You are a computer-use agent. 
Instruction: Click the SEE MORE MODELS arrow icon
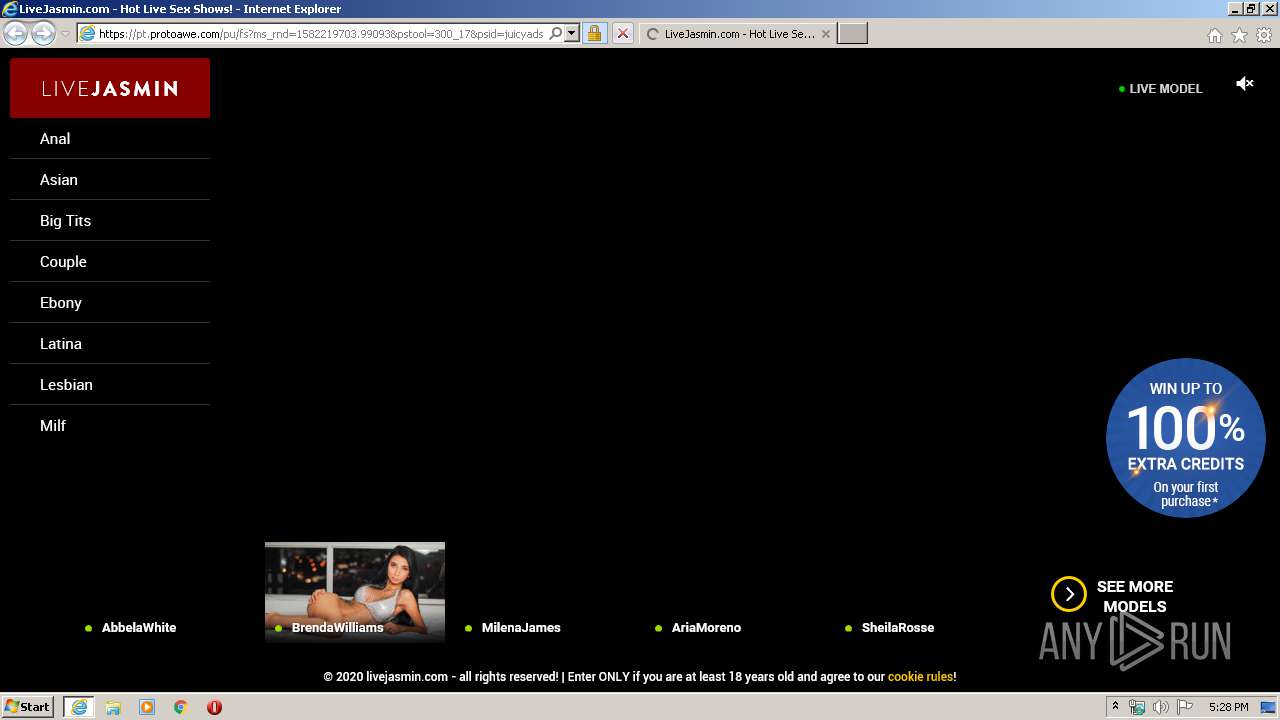pyautogui.click(x=1069, y=594)
